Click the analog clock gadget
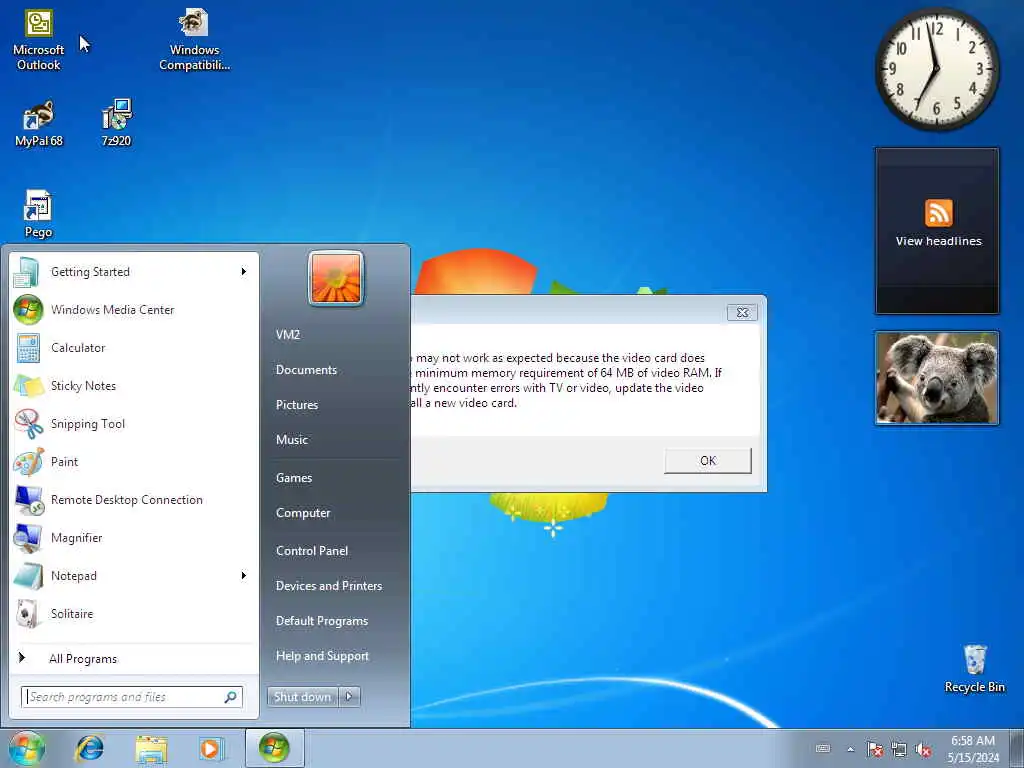The height and width of the screenshot is (768, 1024). [937, 69]
